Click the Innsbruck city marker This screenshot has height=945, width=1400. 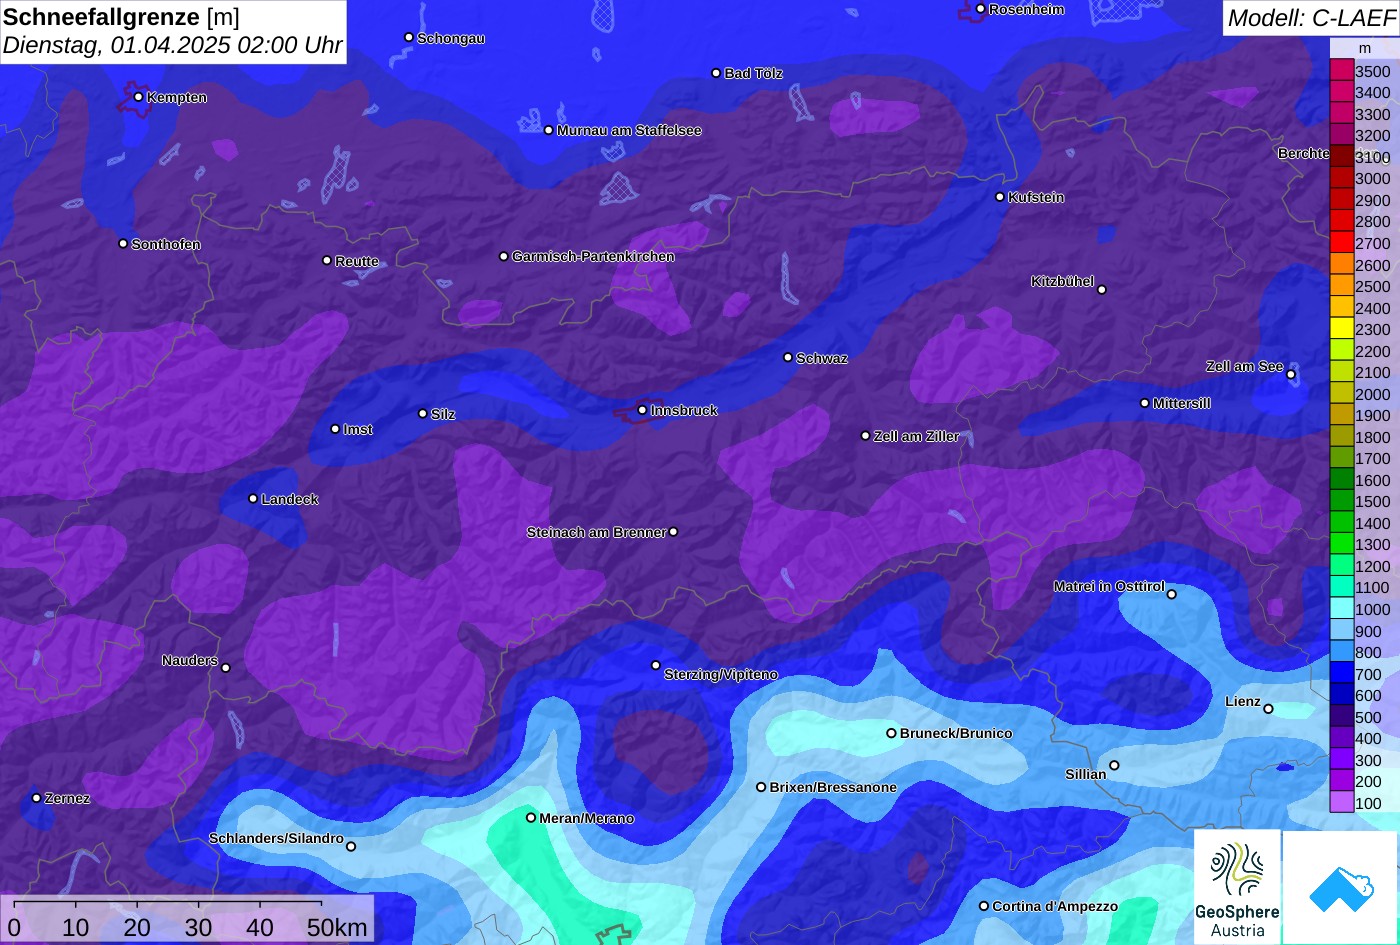643,410
